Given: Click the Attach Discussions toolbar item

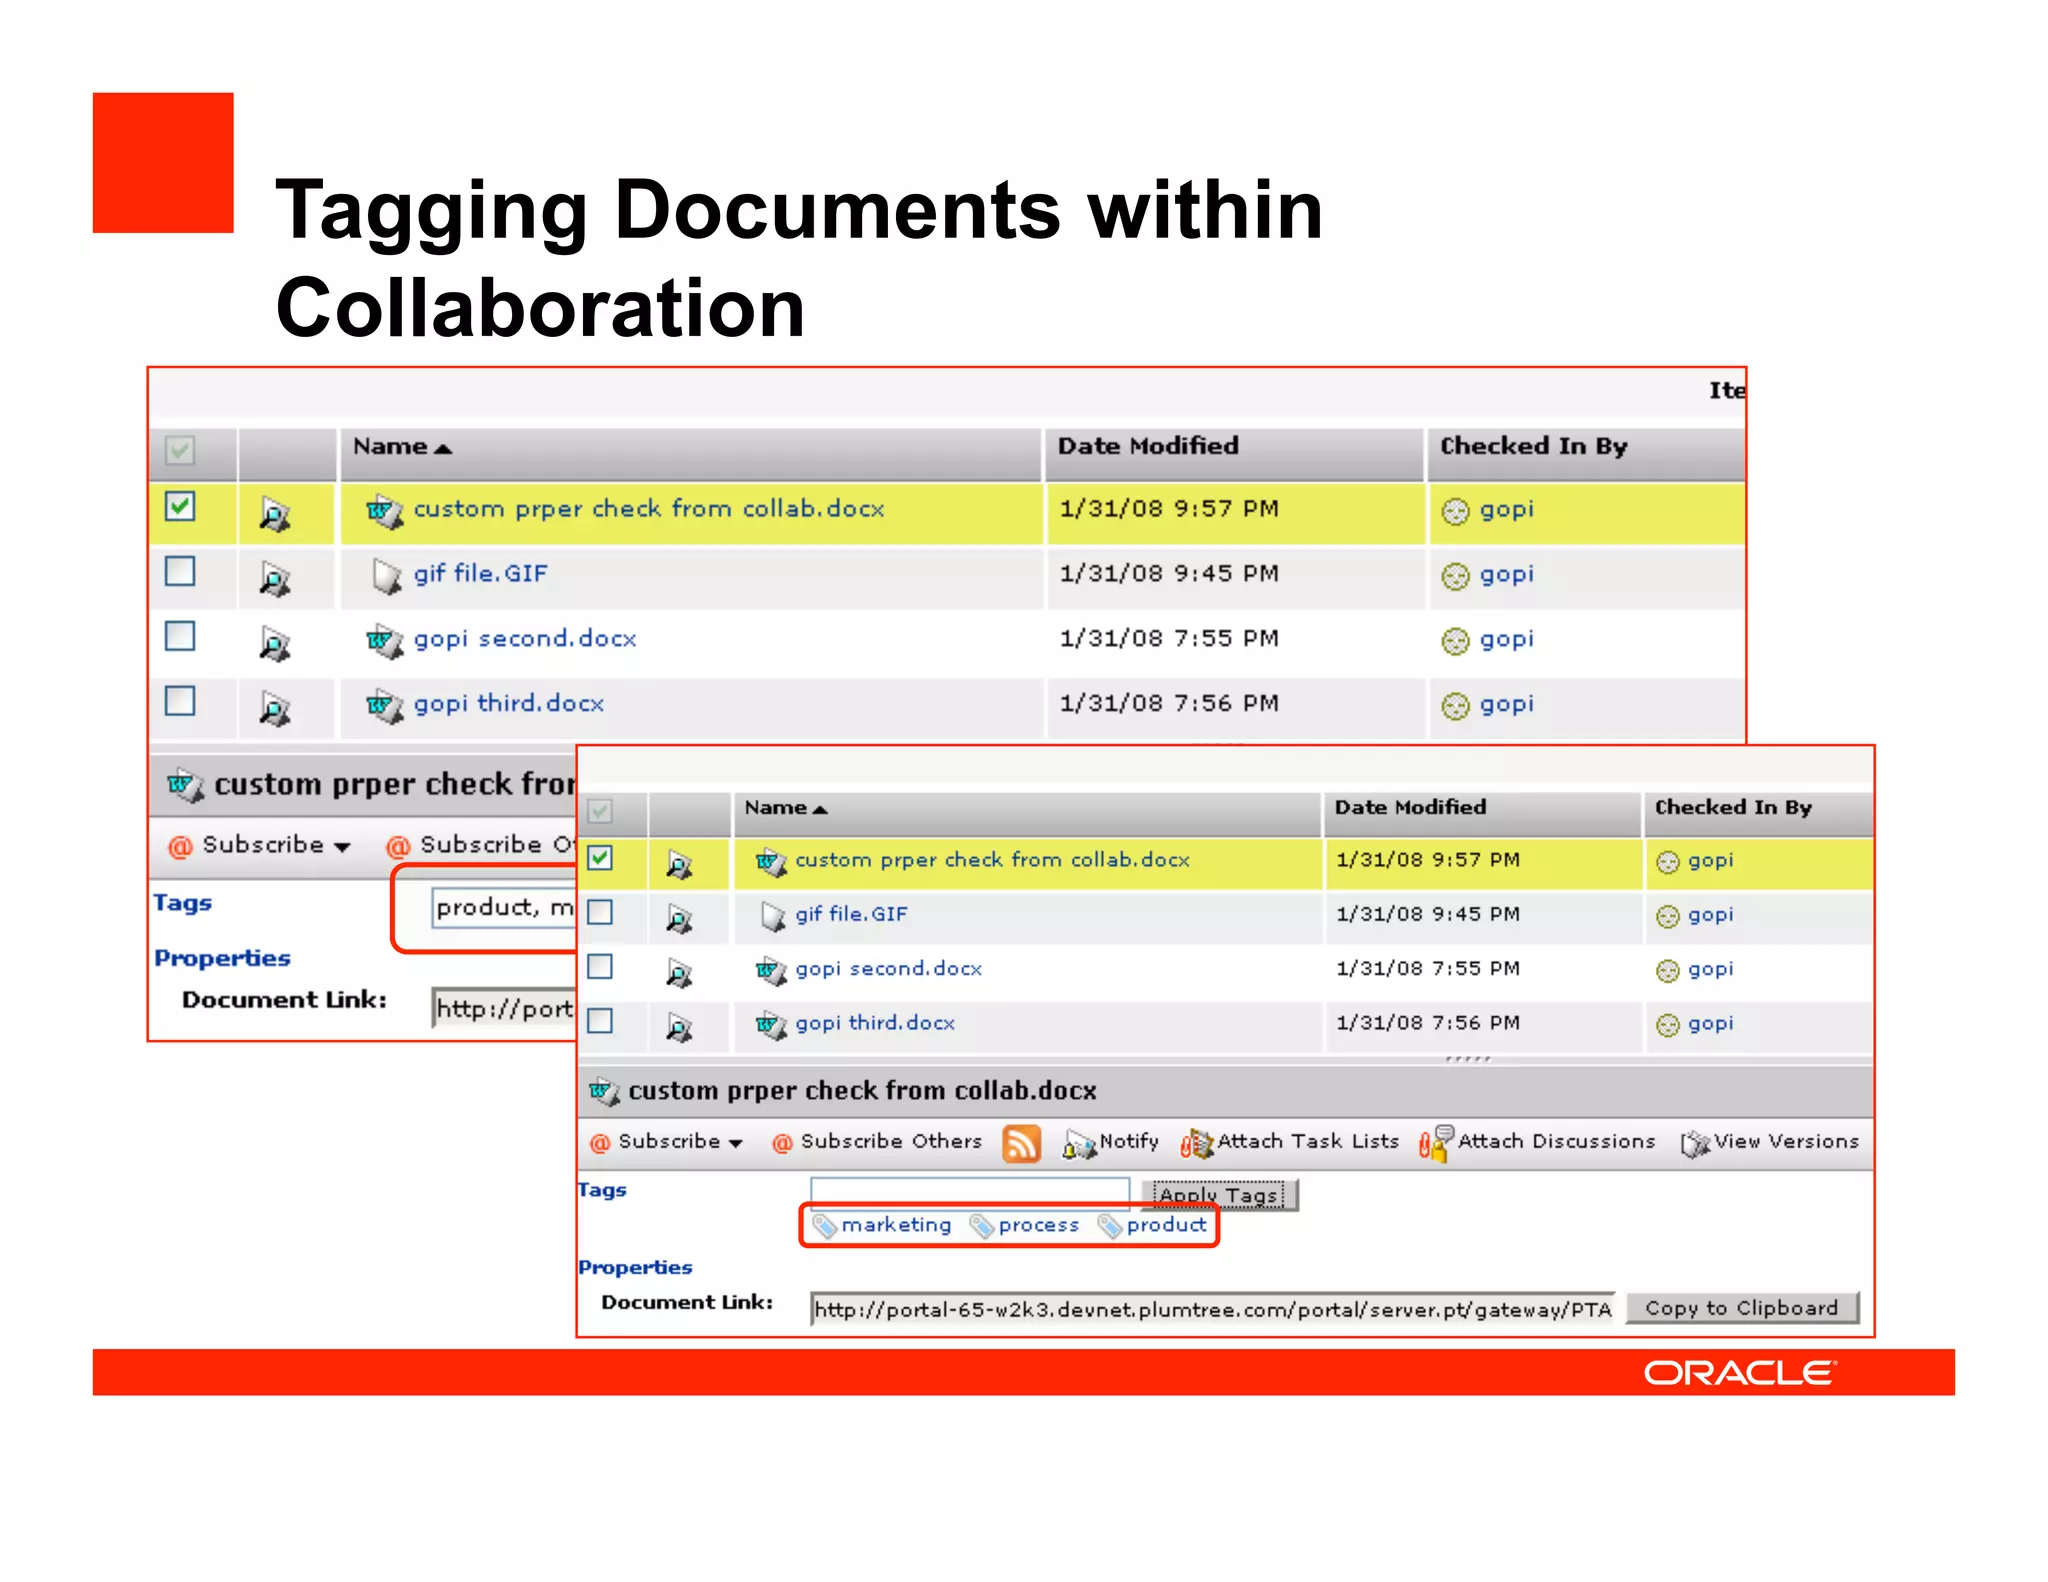Looking at the screenshot, I should 1537,1143.
